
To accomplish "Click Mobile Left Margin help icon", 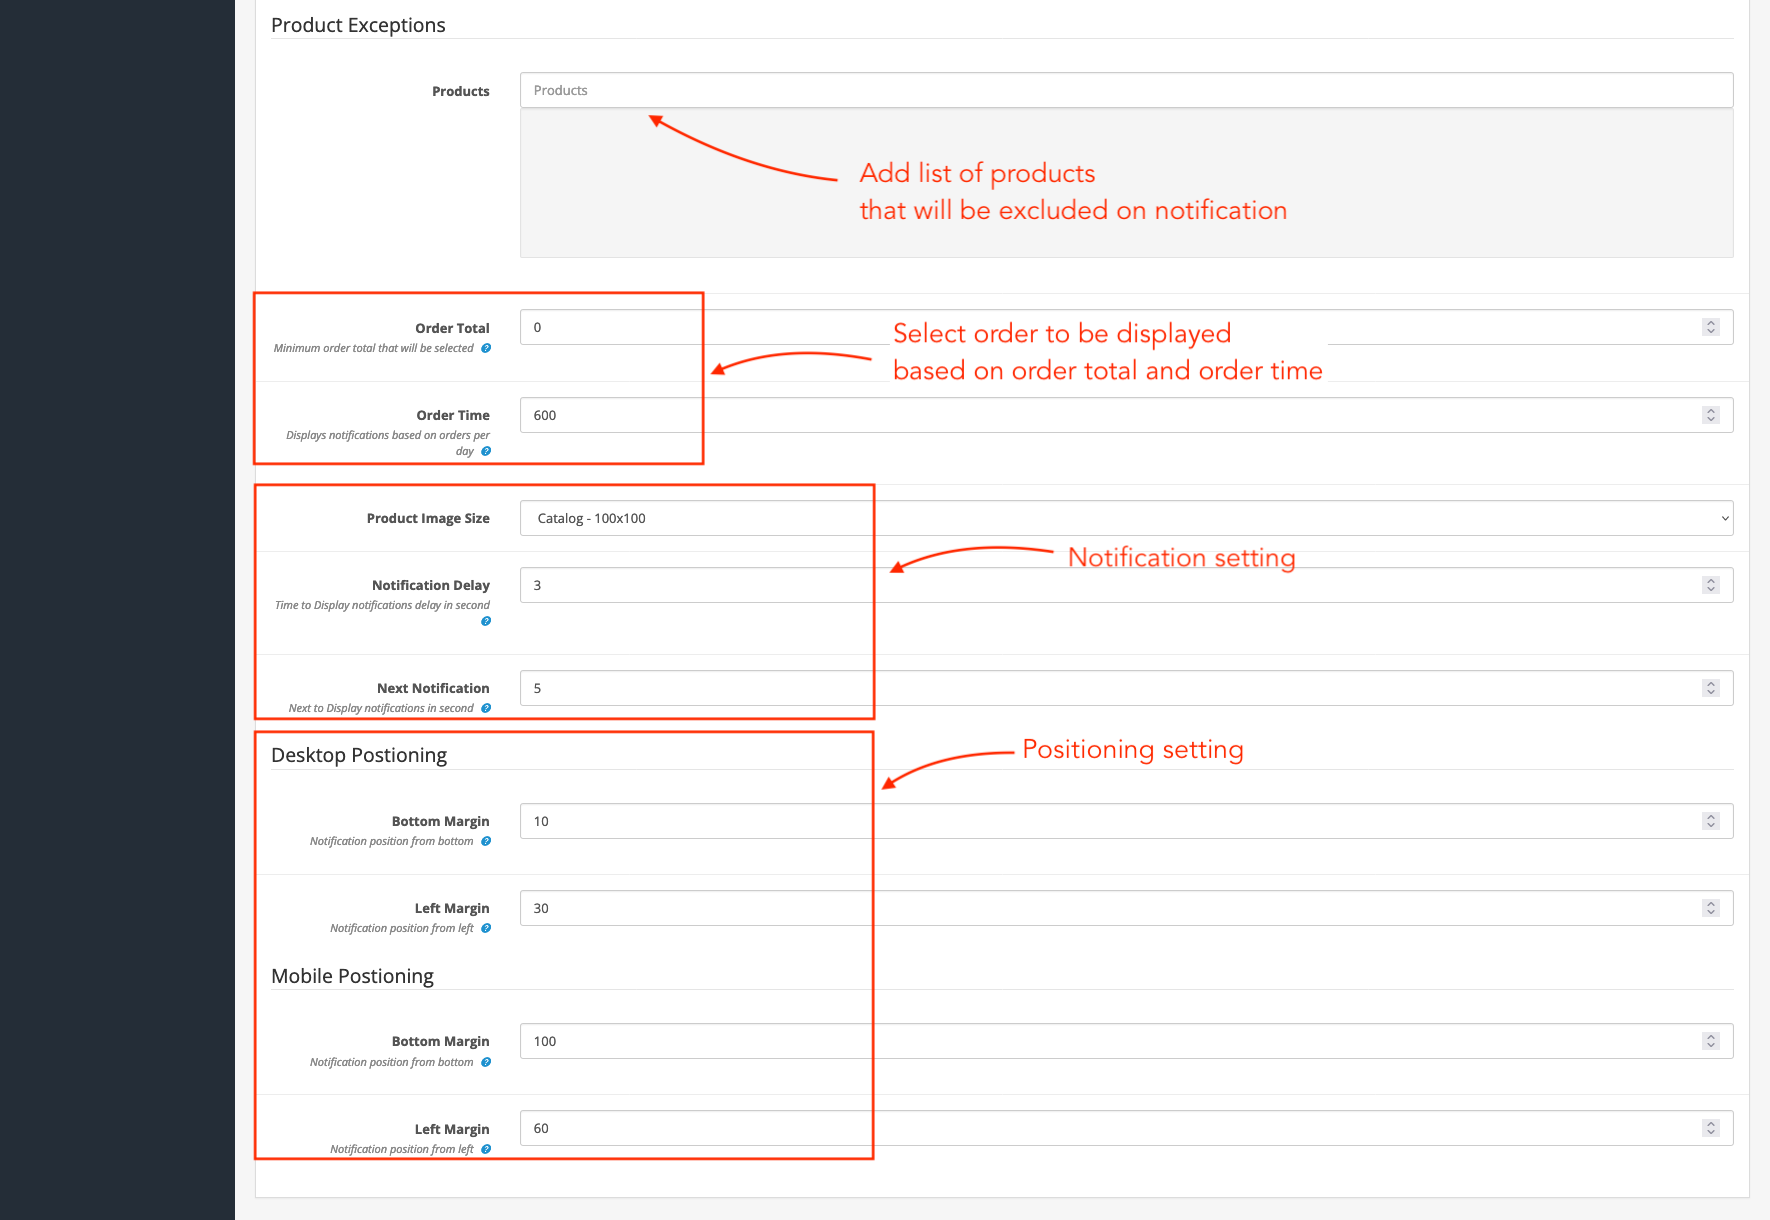I will [486, 1149].
